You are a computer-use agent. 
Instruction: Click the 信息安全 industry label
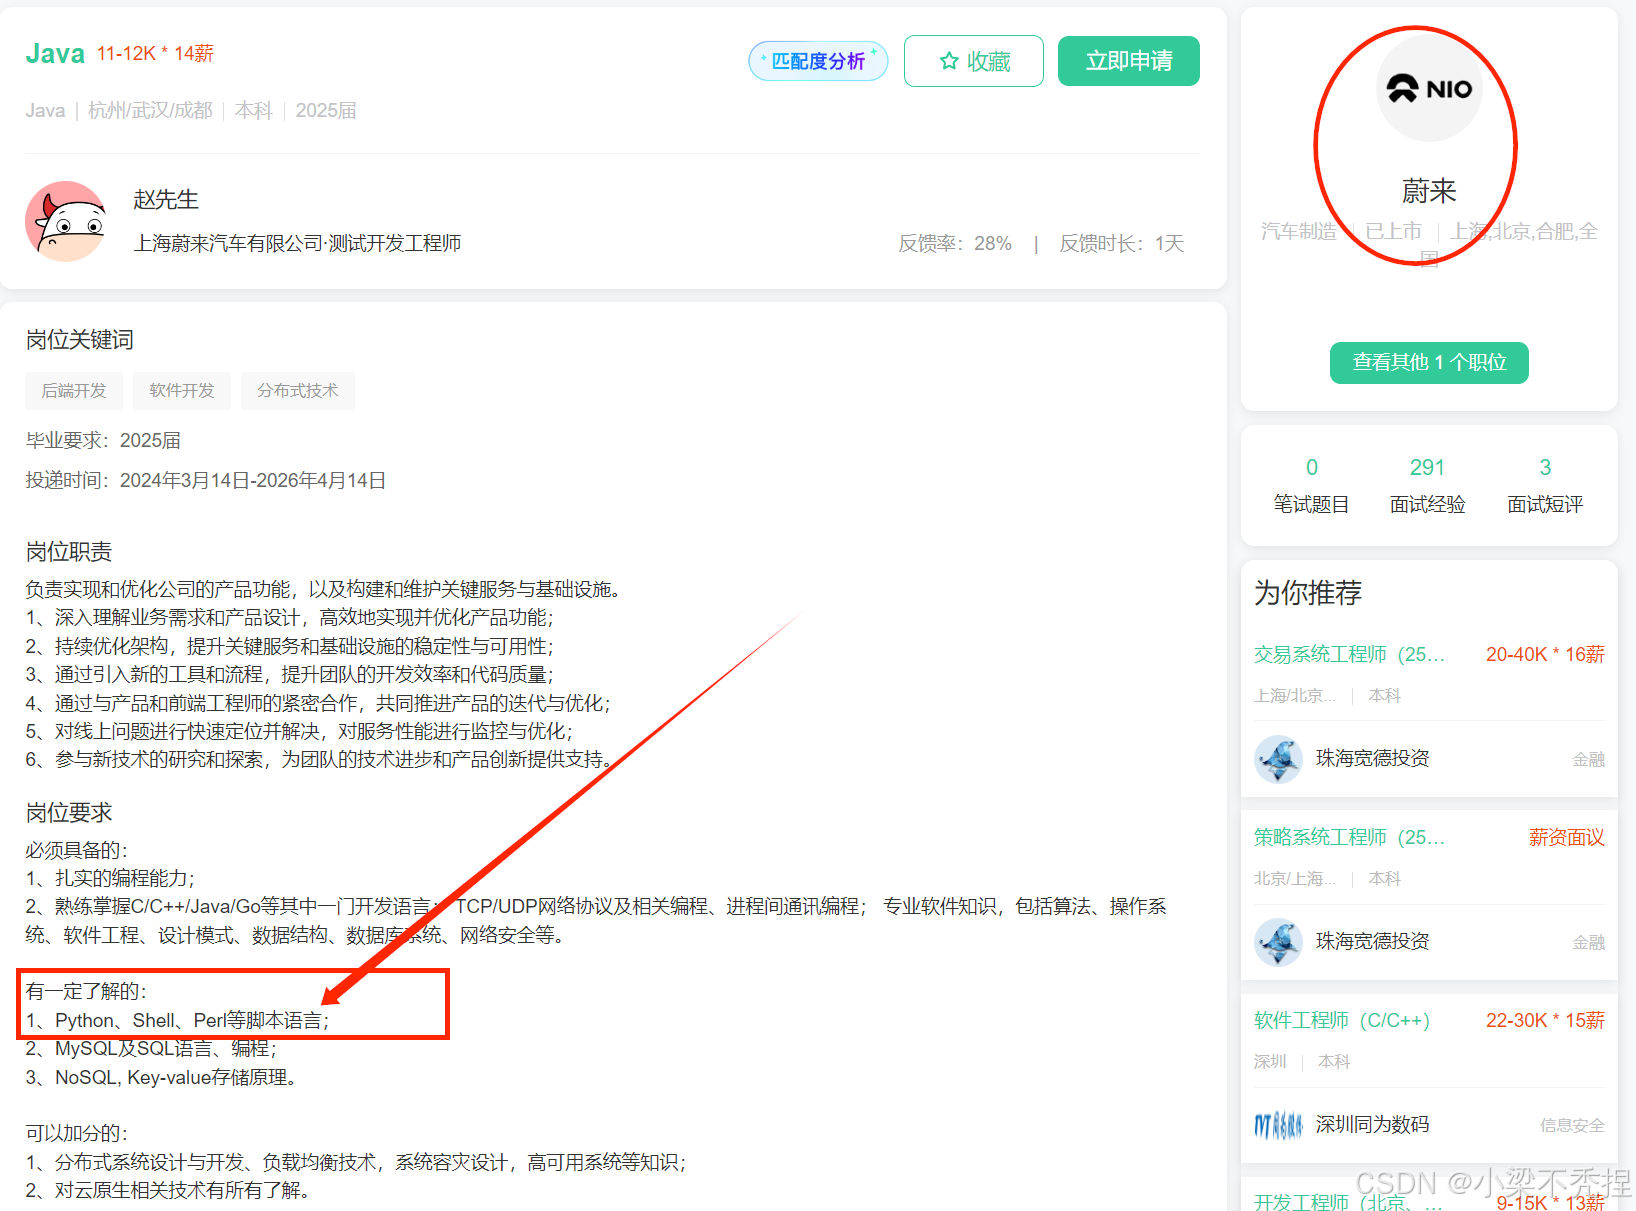(x=1572, y=1126)
